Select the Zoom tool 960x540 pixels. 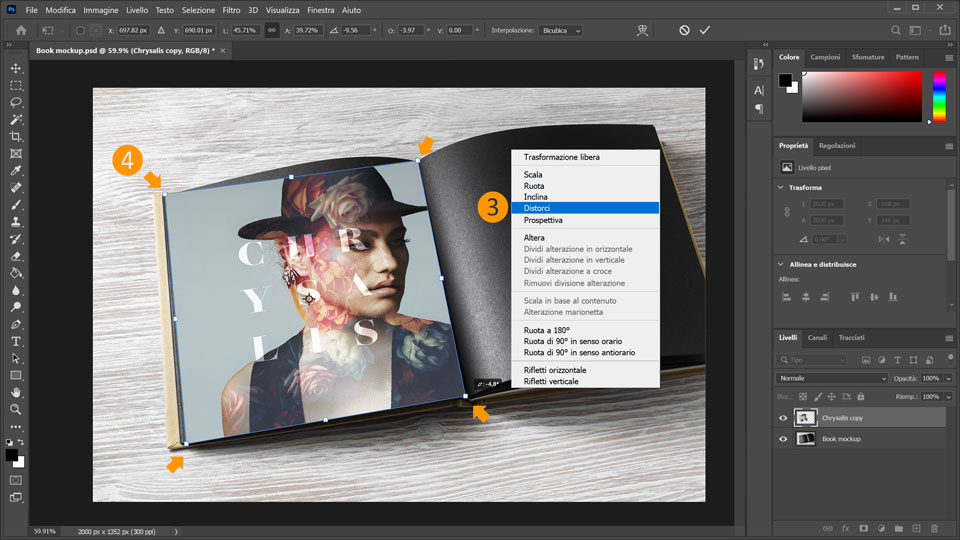click(16, 409)
